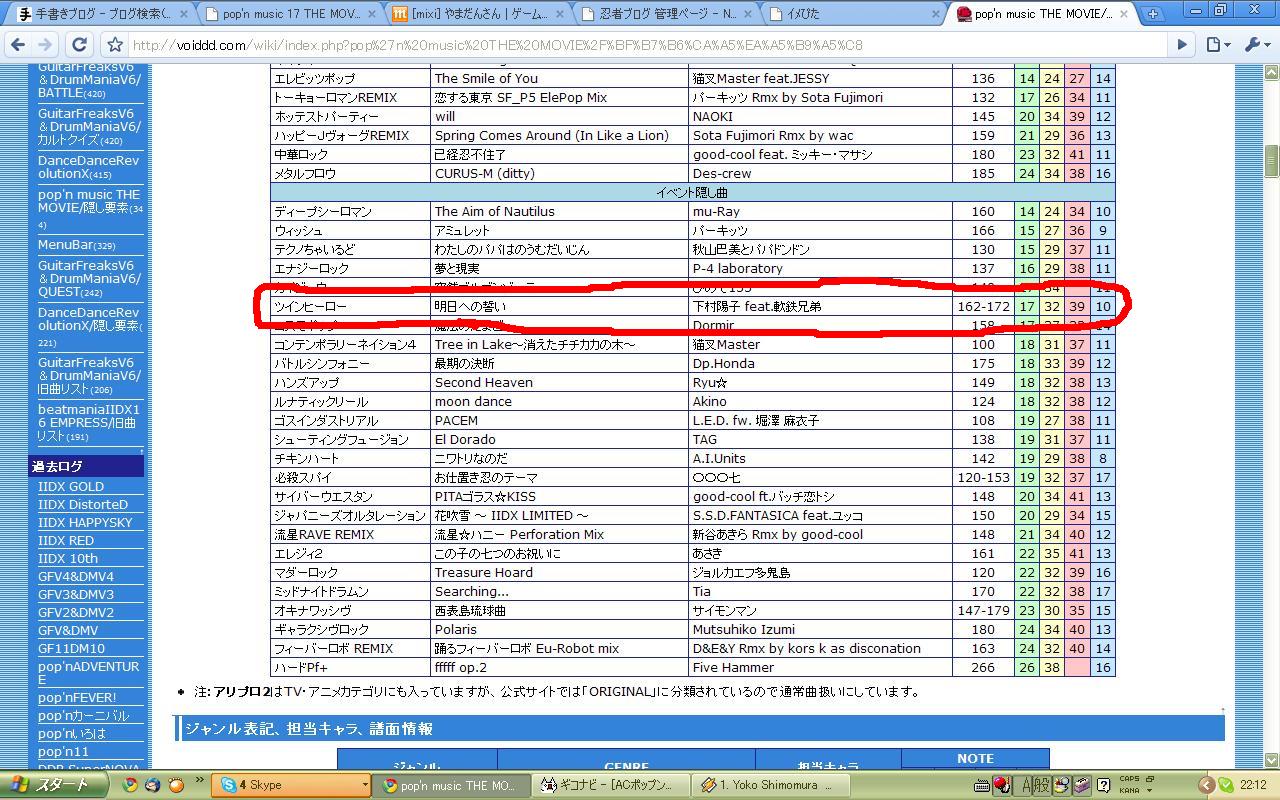The image size is (1280, 800).
Task: Close the mixi やまだんさん tab
Action: click(x=560, y=14)
